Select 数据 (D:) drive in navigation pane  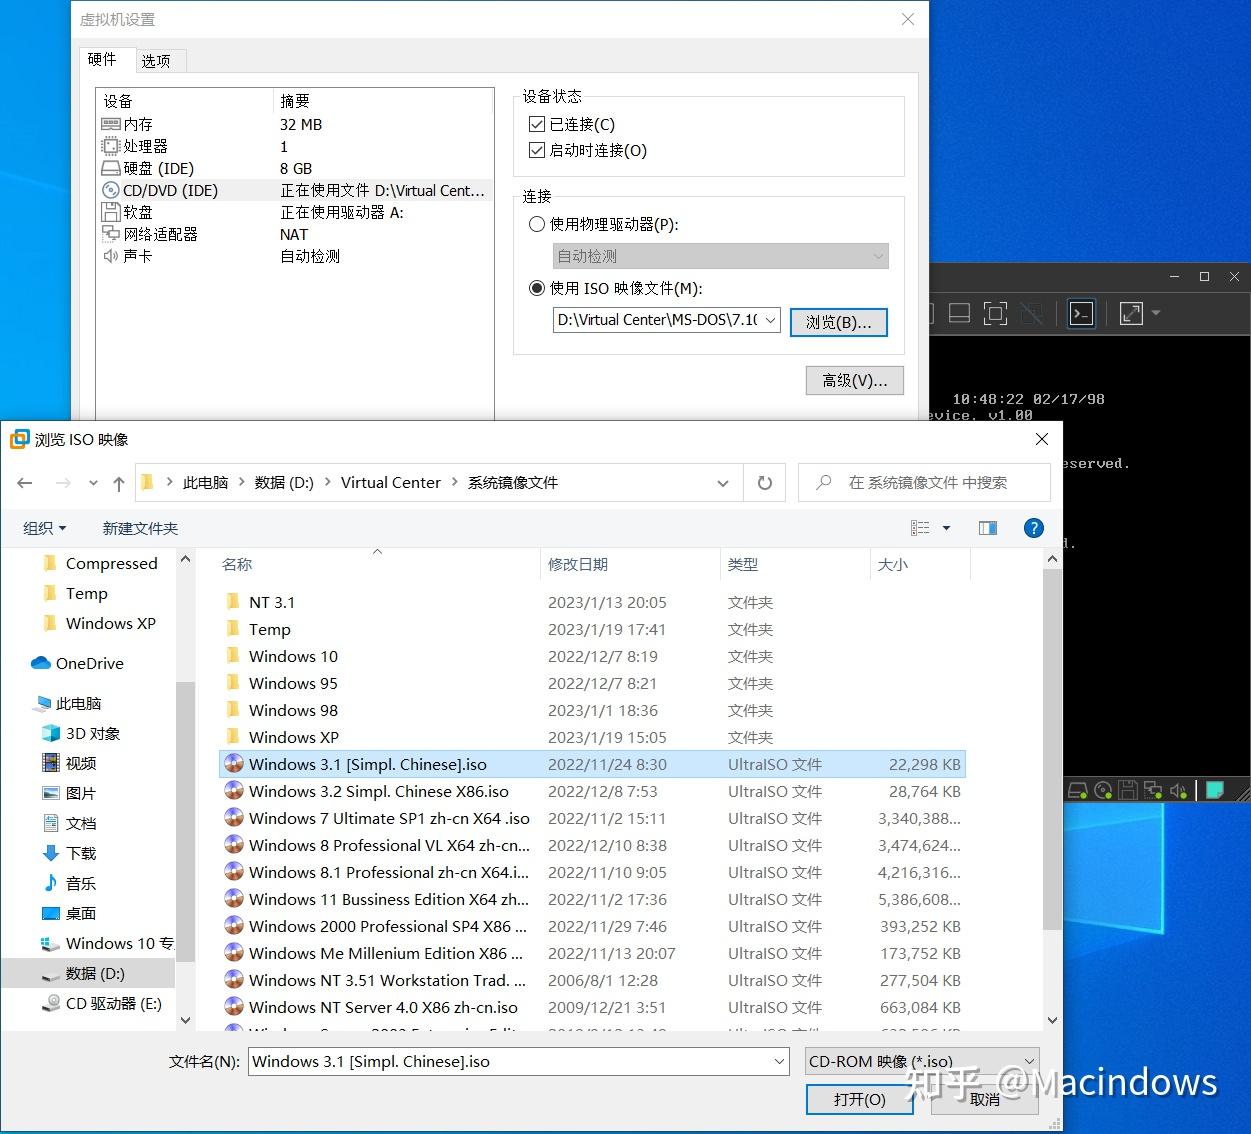pyautogui.click(x=88, y=973)
